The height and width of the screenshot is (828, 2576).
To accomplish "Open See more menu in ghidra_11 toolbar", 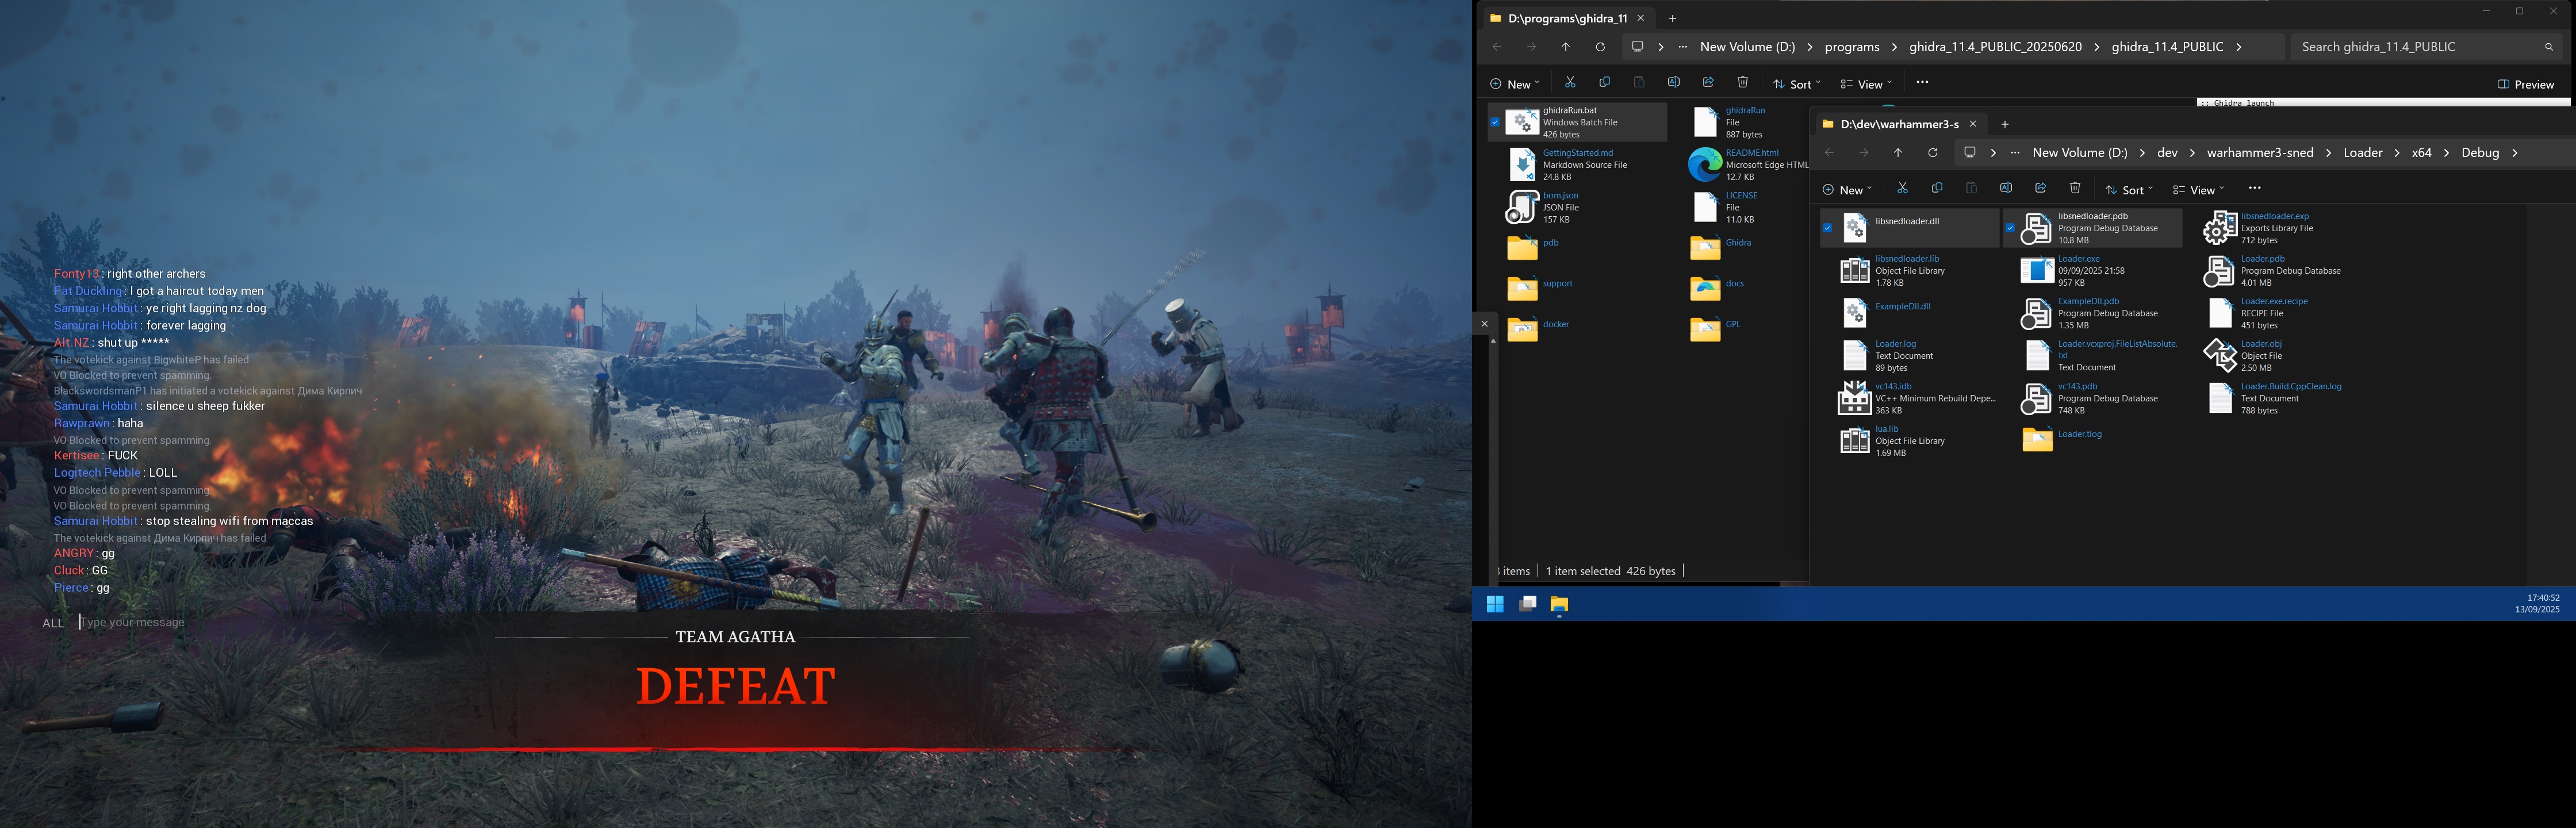I will tap(1922, 83).
